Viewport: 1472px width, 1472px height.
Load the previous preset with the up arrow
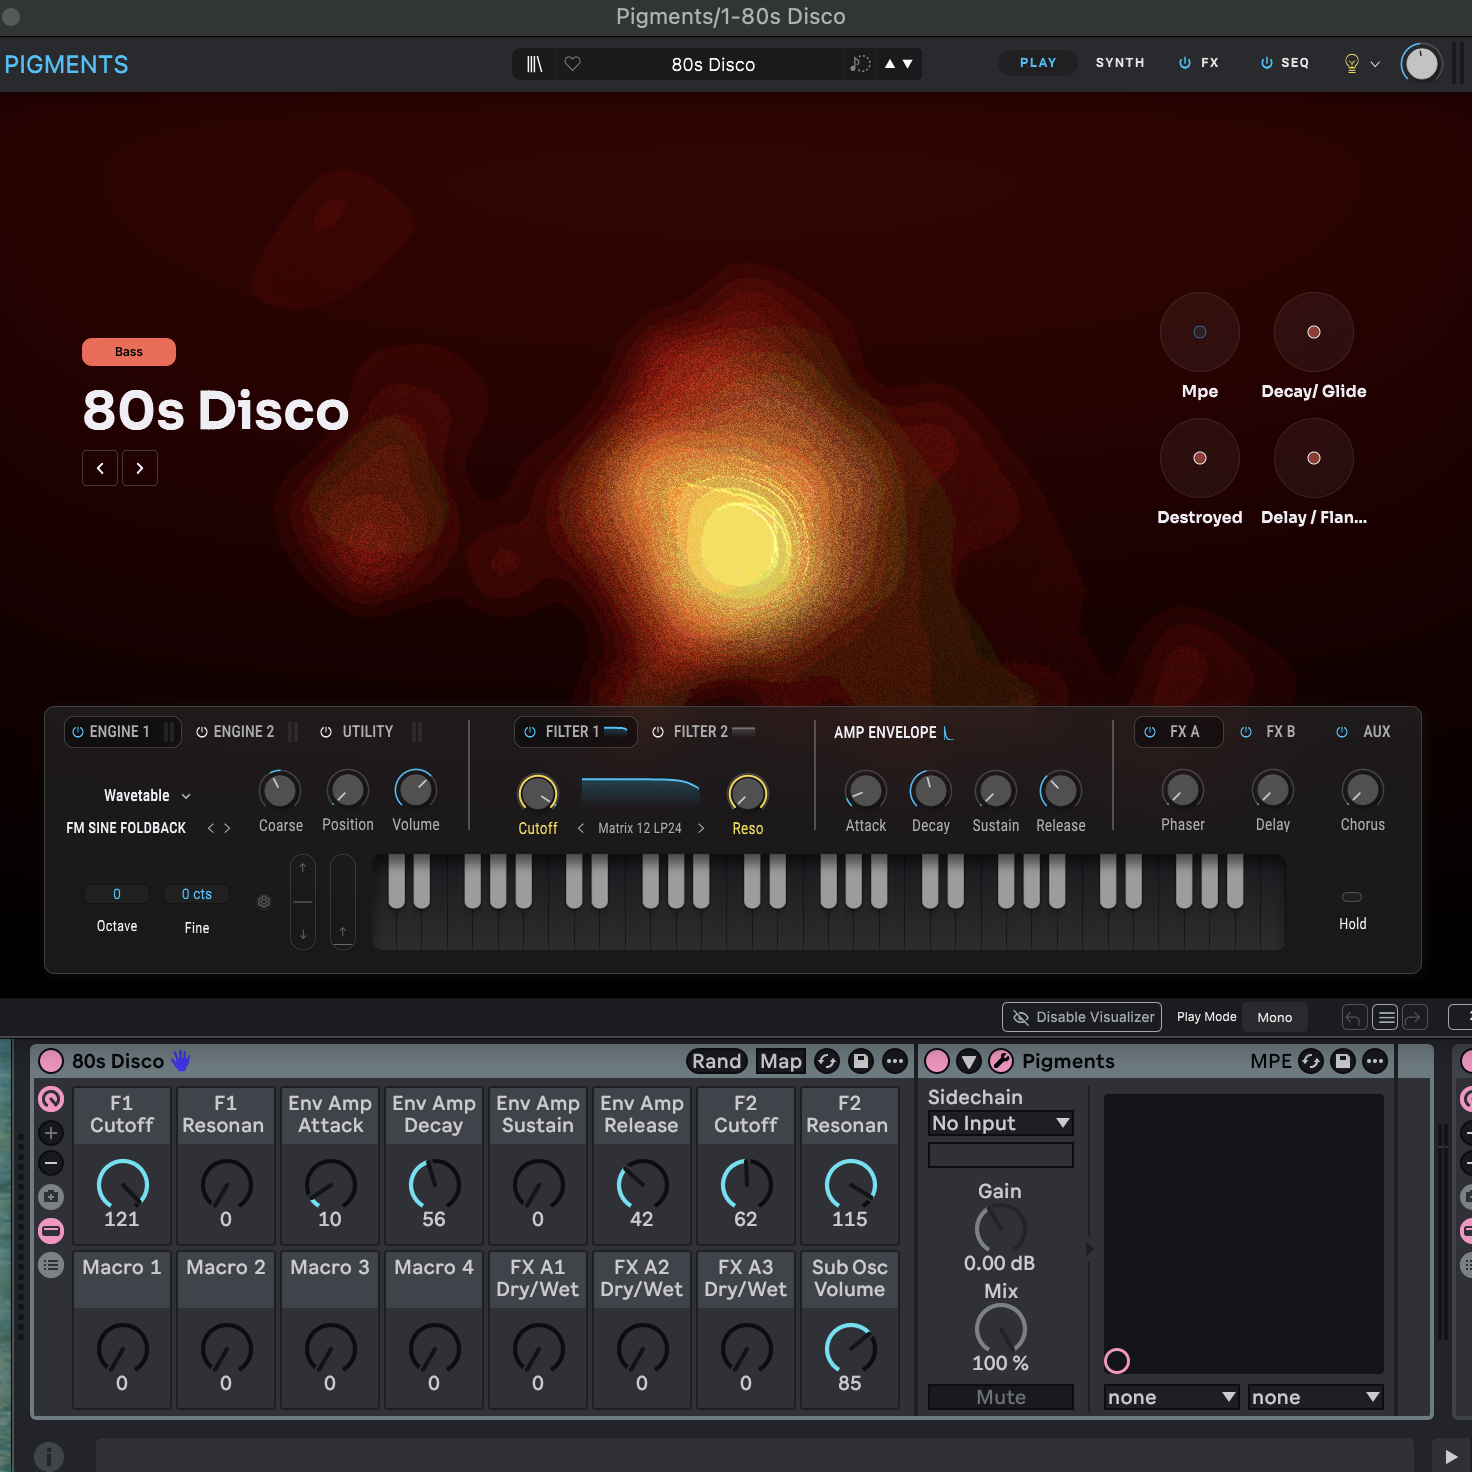tap(890, 64)
